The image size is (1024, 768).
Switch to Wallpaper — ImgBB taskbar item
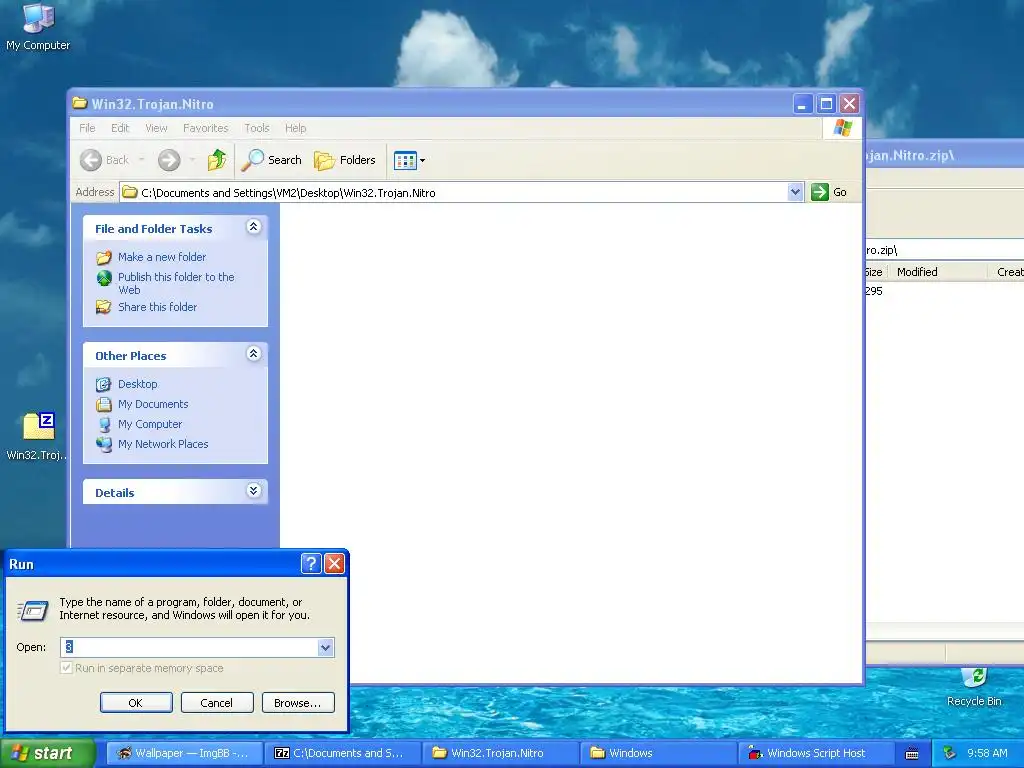(x=184, y=754)
